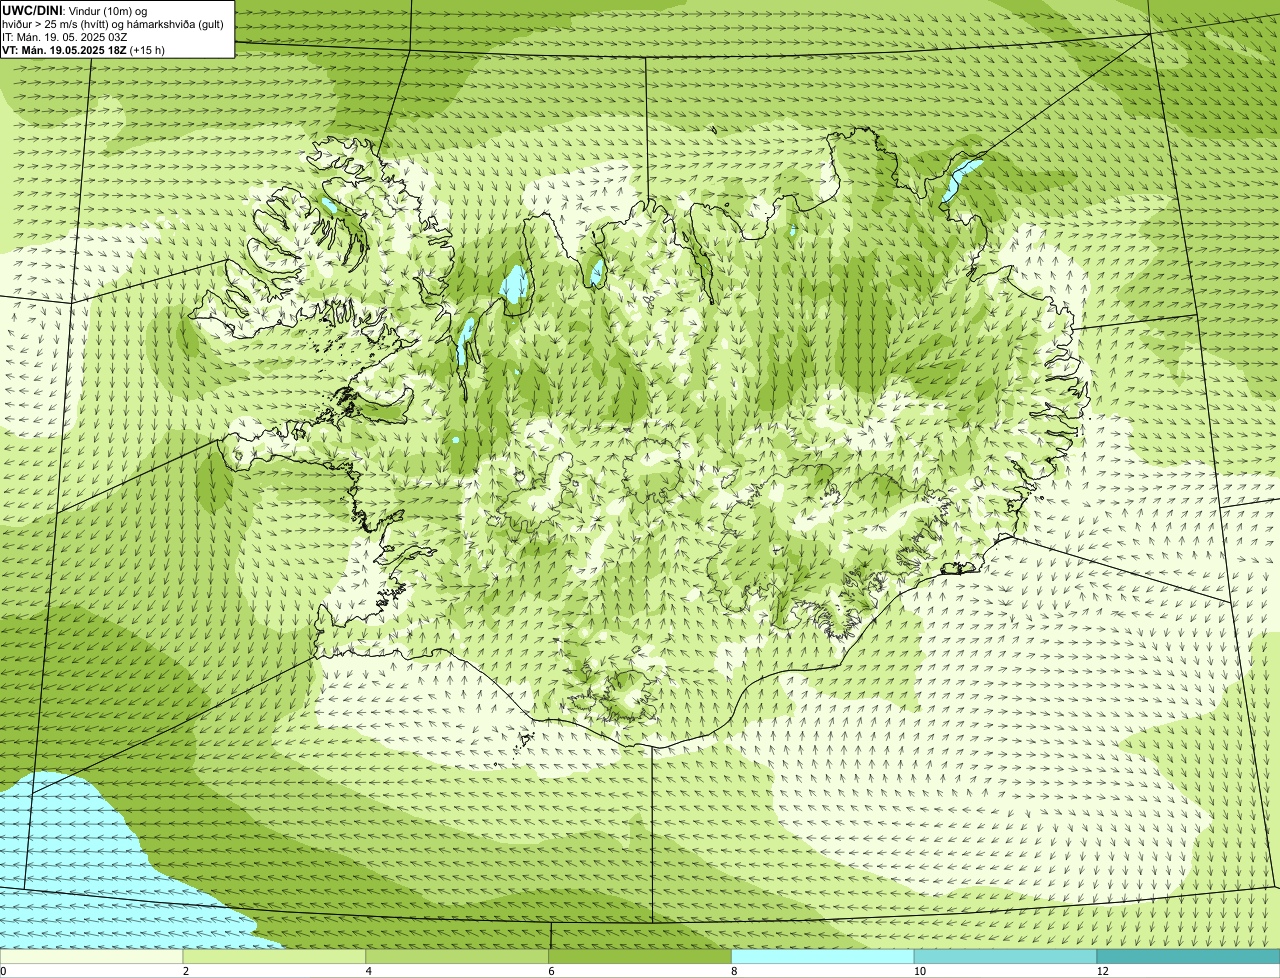1280x978 pixels.
Task: Click the "6" tick label on the scale
Action: click(552, 971)
